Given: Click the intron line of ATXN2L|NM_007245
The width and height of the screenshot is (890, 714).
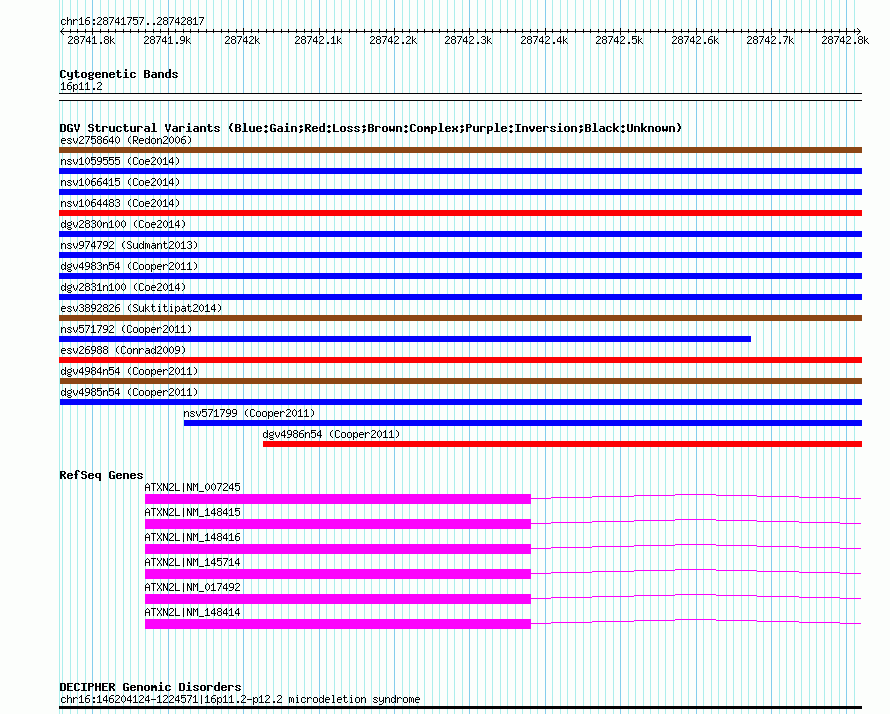Looking at the screenshot, I should pos(696,497).
